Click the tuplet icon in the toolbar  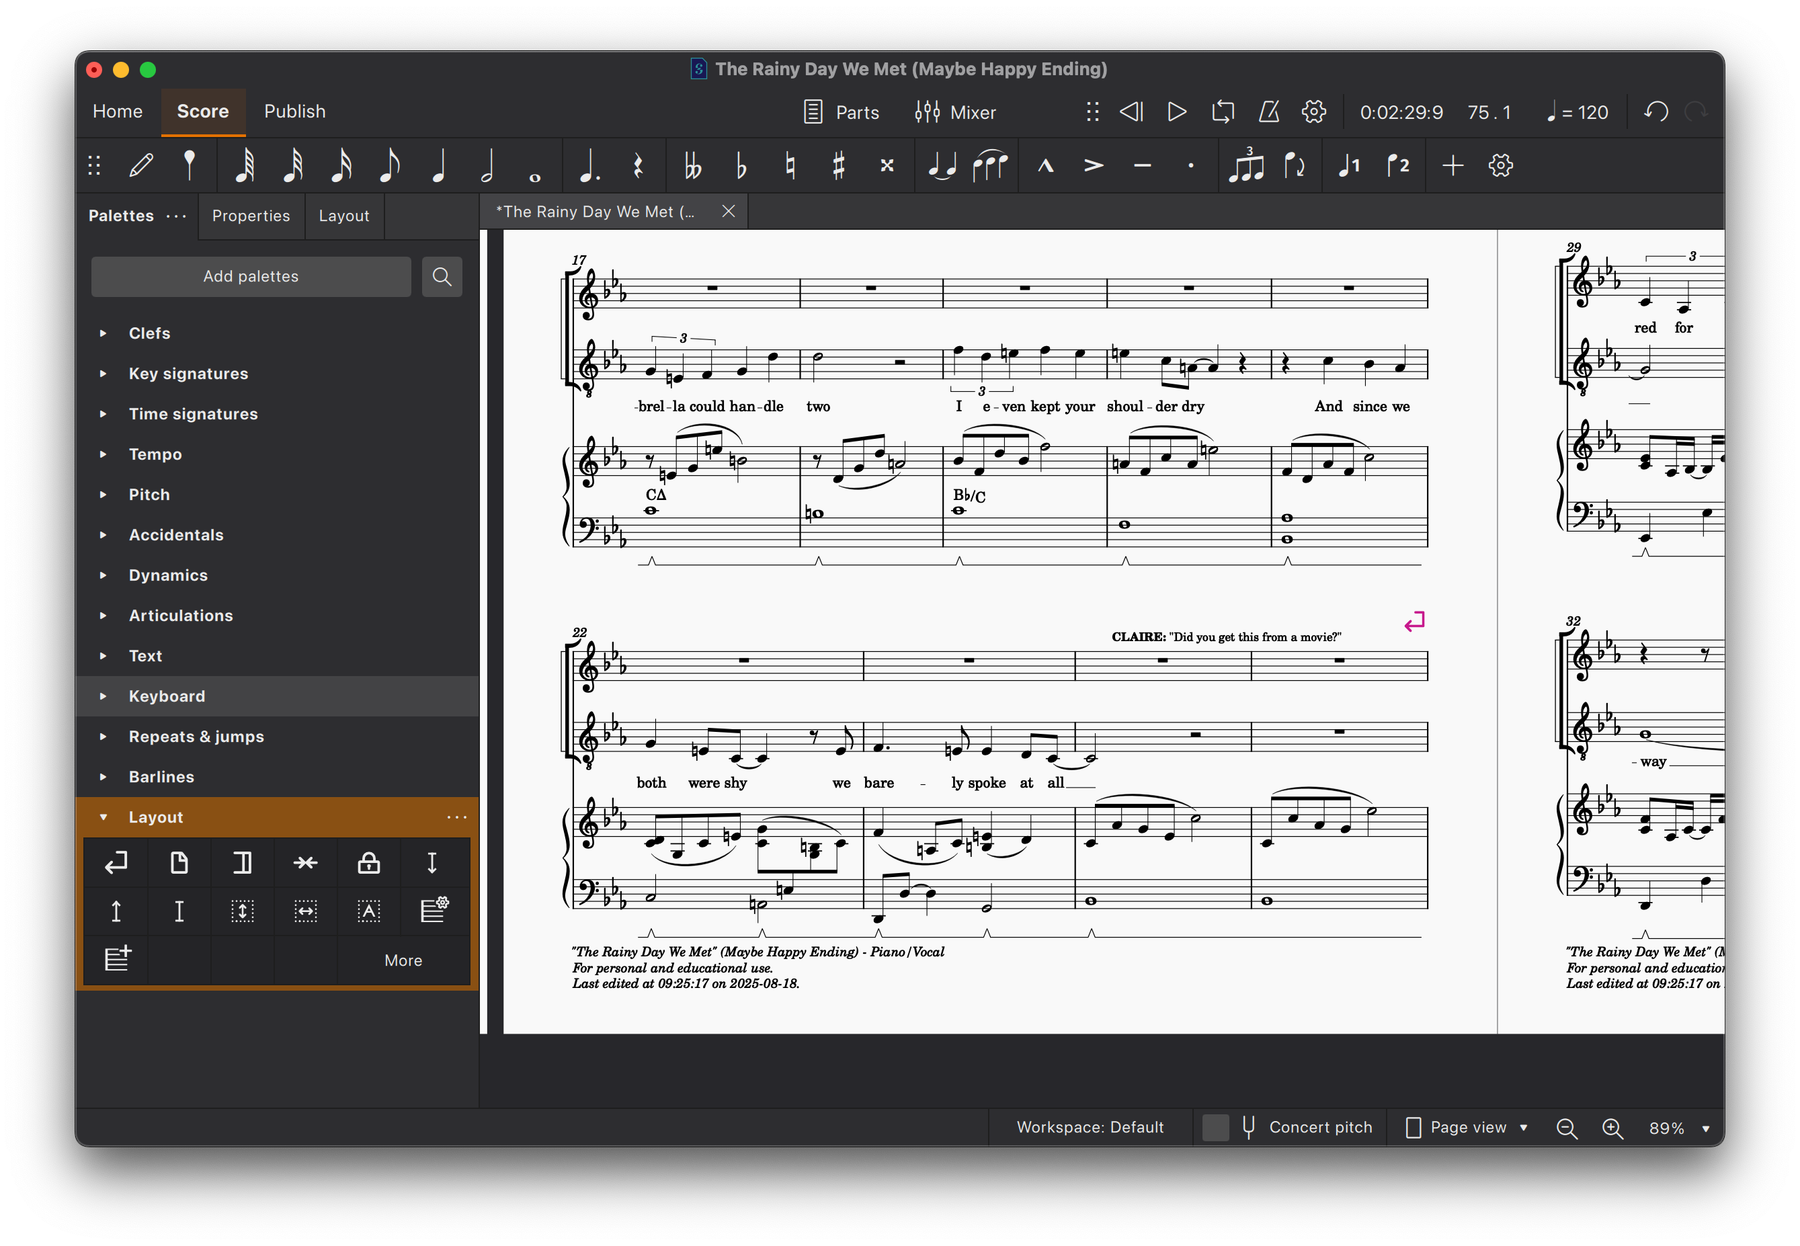click(1246, 166)
